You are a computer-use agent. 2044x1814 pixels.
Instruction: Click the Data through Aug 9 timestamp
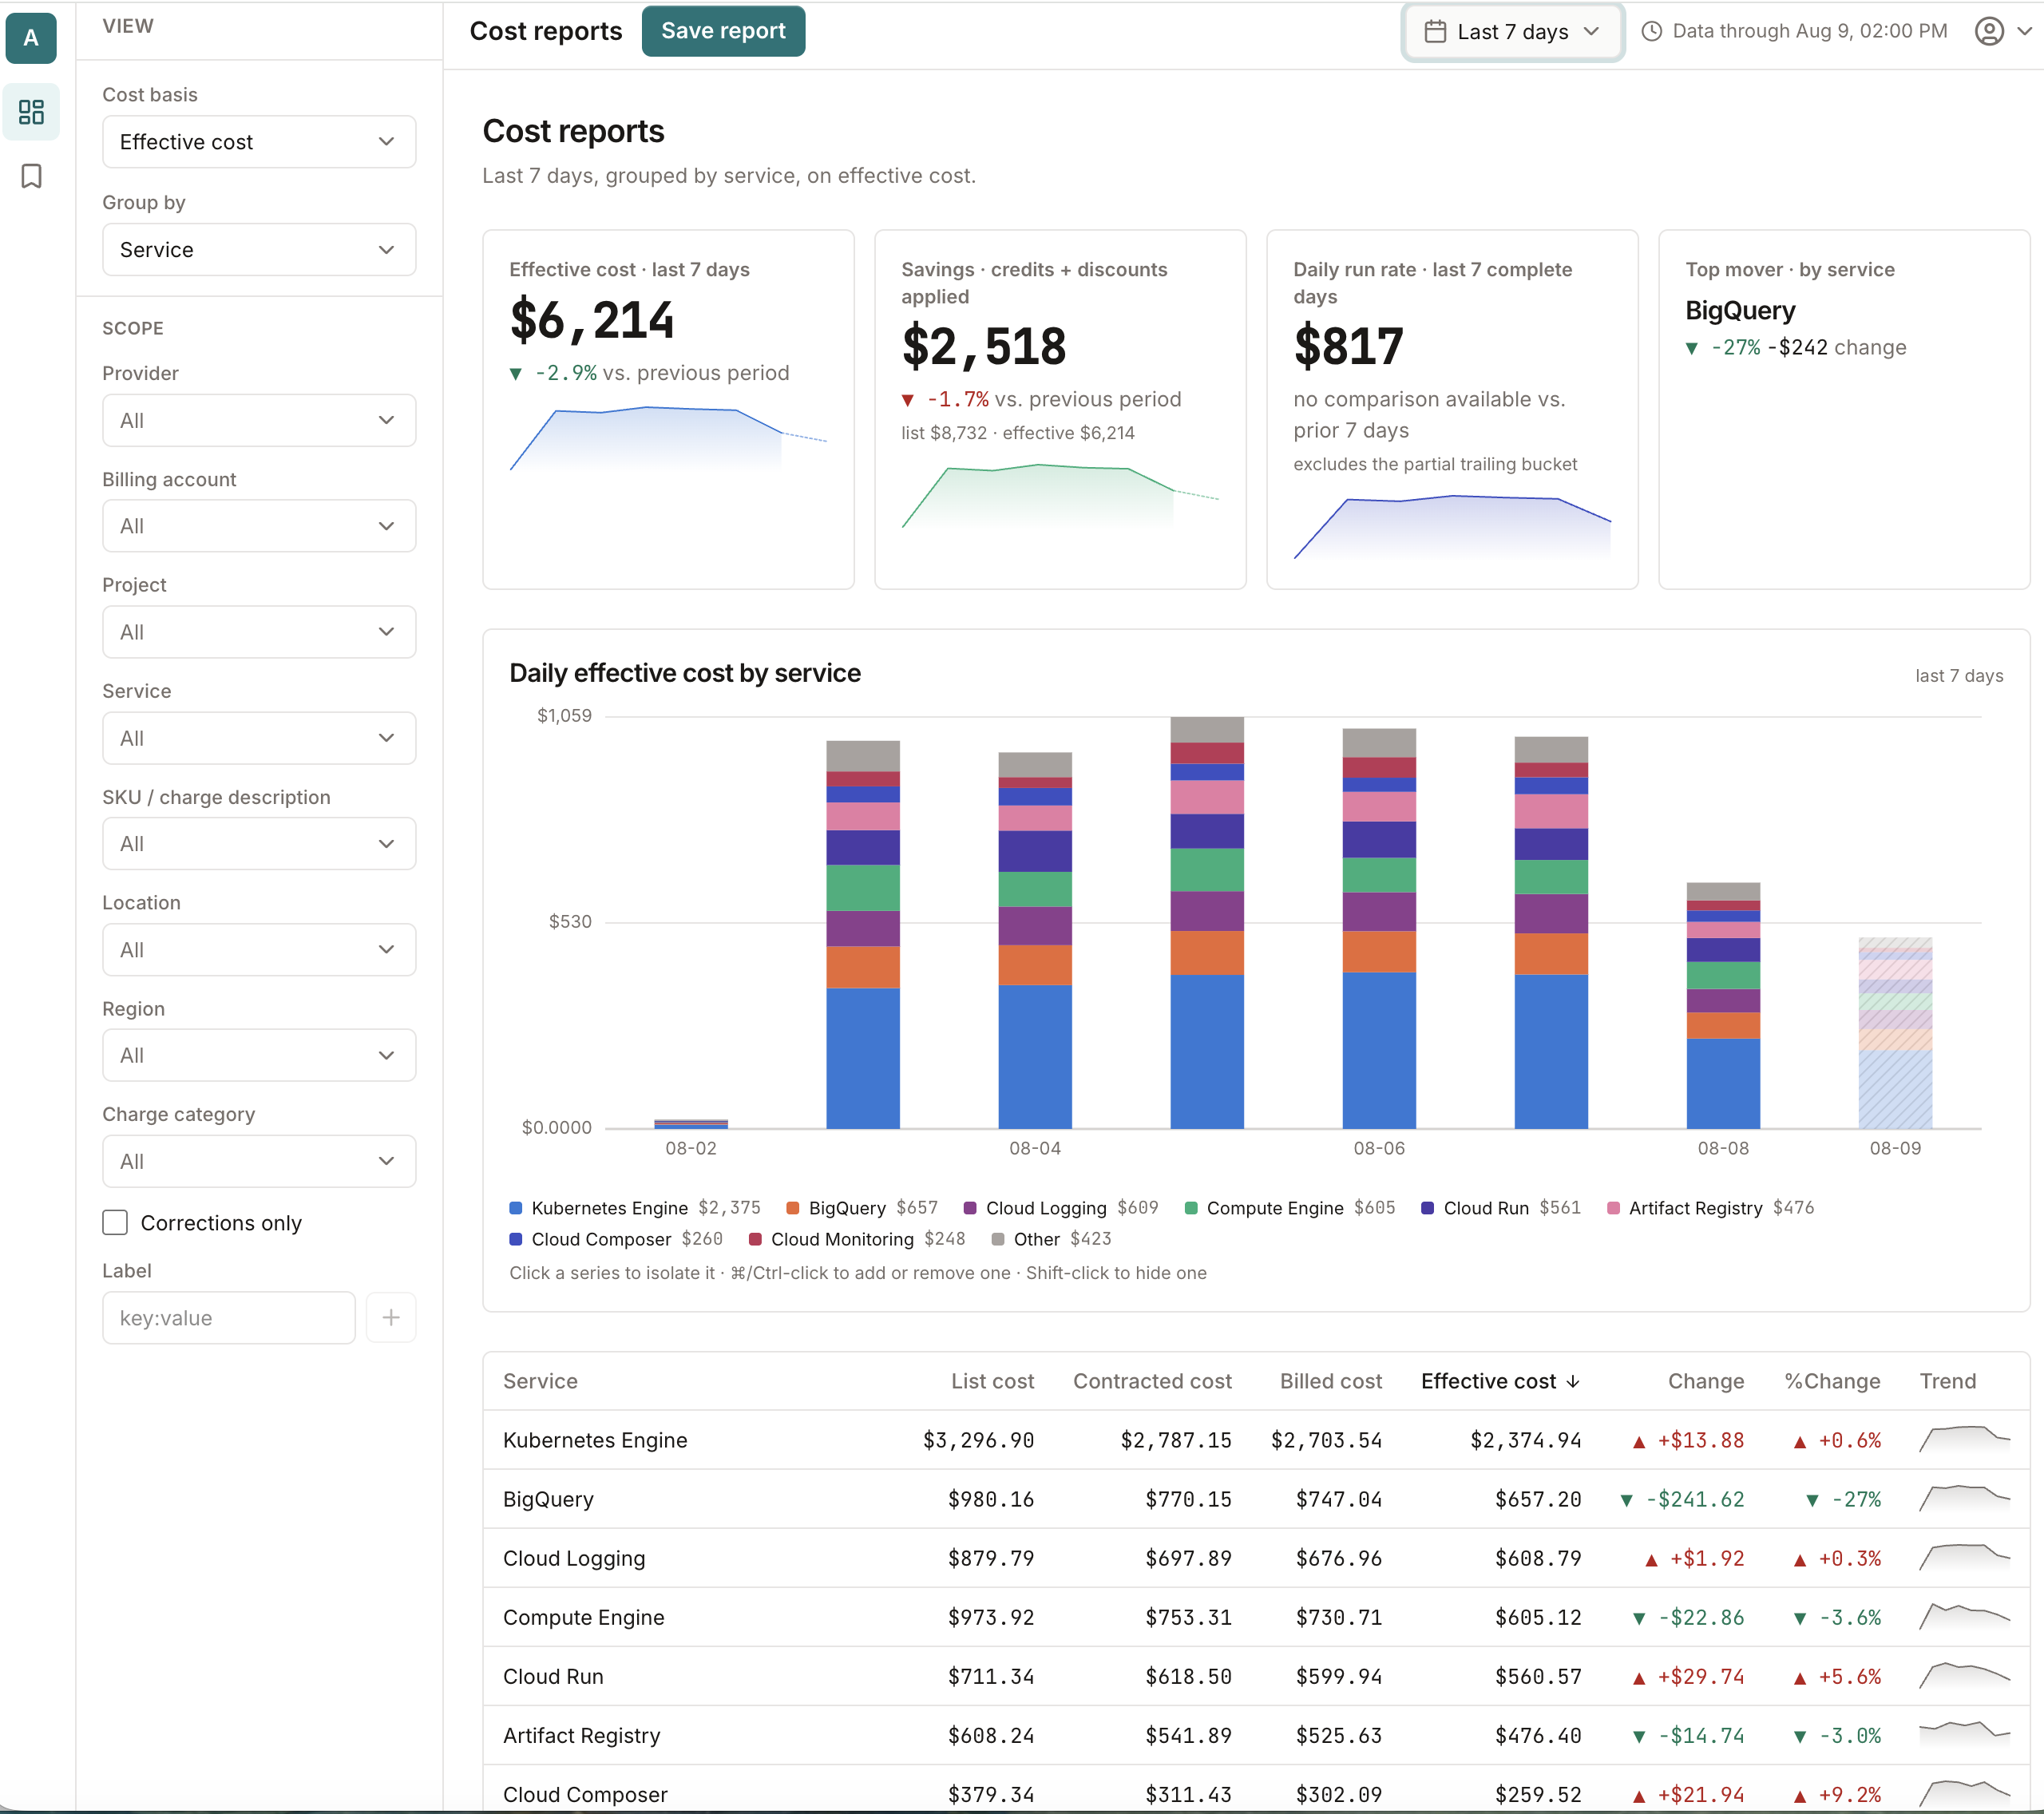[x=1810, y=31]
